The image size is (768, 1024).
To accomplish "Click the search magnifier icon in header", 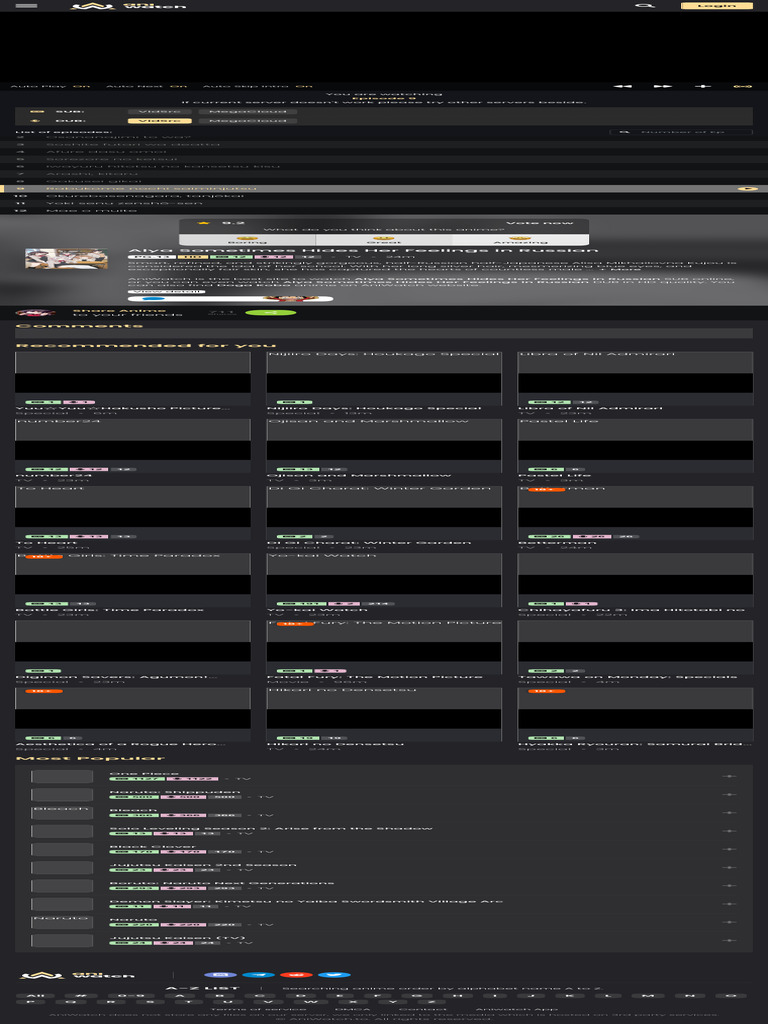I will (645, 5).
